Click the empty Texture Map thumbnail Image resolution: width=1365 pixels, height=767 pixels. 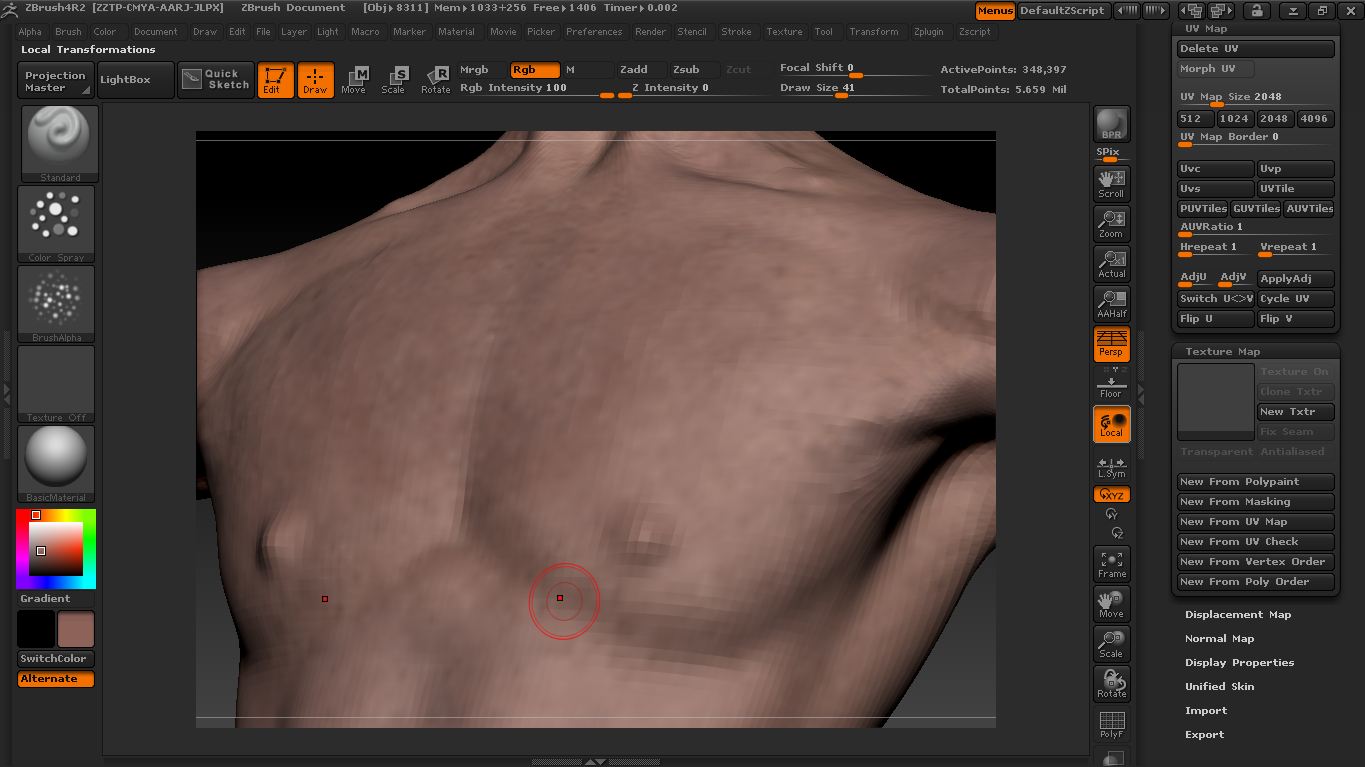1215,401
